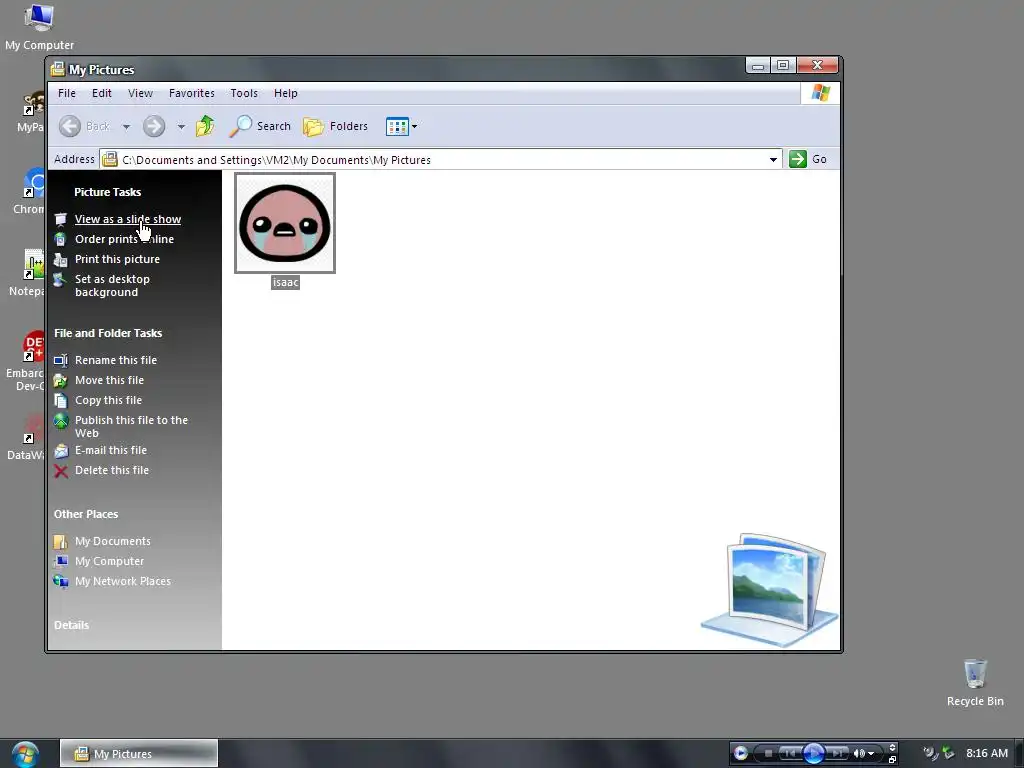
Task: Click Print this picture link
Action: click(x=117, y=259)
